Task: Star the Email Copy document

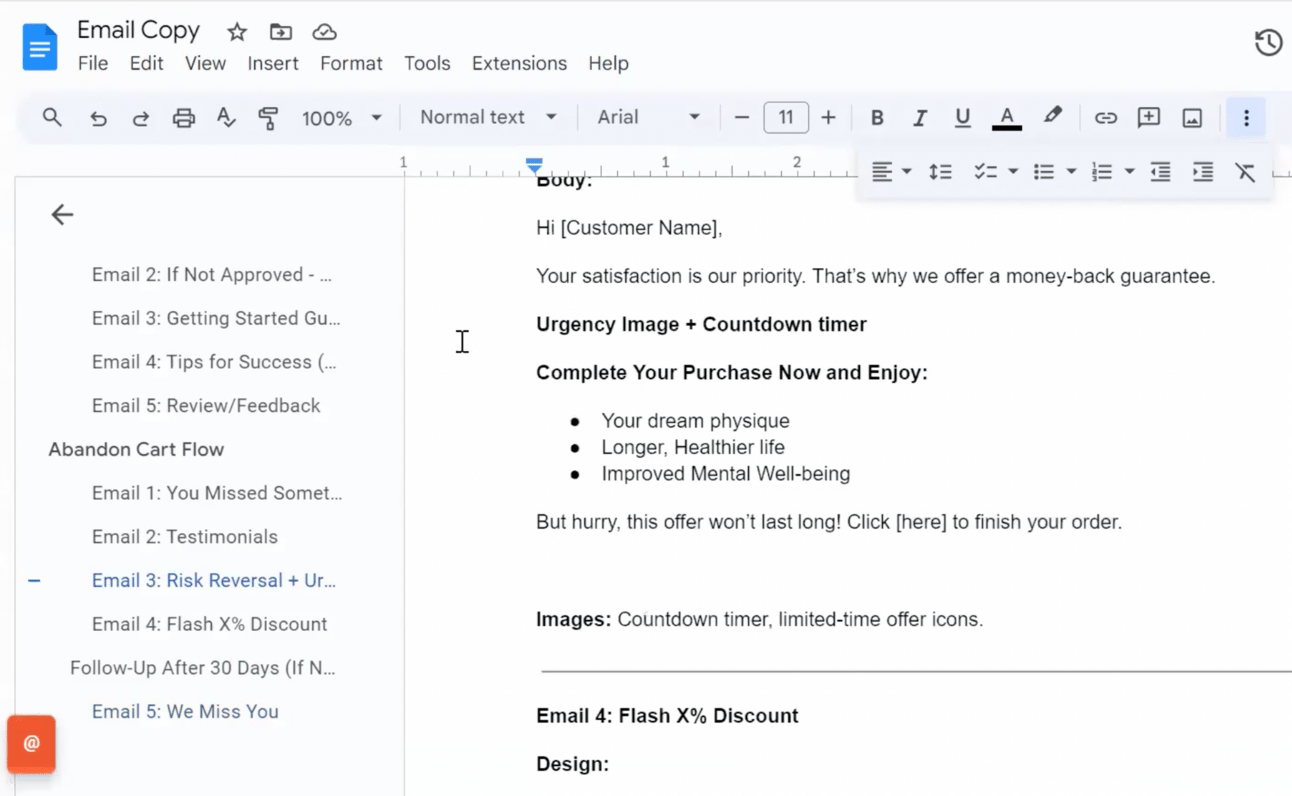Action: point(237,32)
